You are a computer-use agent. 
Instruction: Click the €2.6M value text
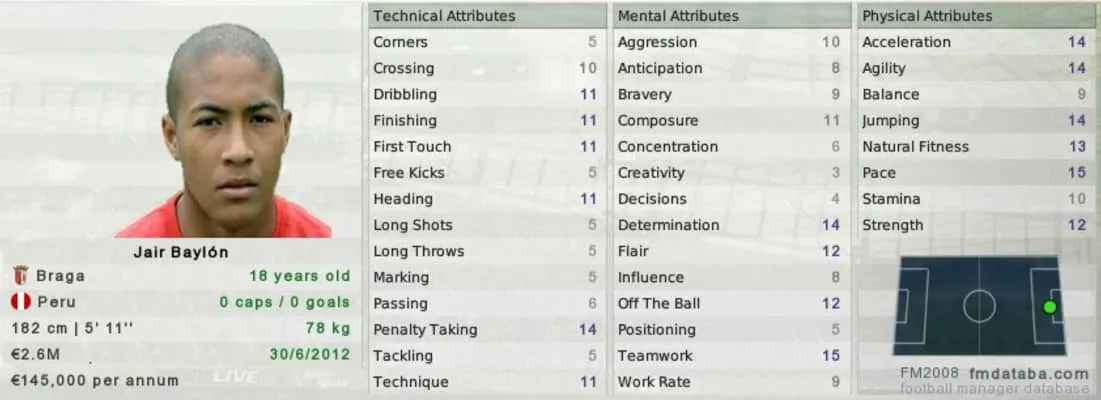click(32, 354)
